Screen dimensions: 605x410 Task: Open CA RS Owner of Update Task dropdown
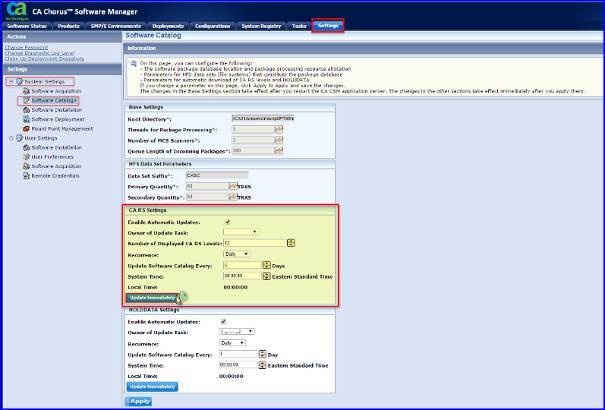click(x=240, y=232)
